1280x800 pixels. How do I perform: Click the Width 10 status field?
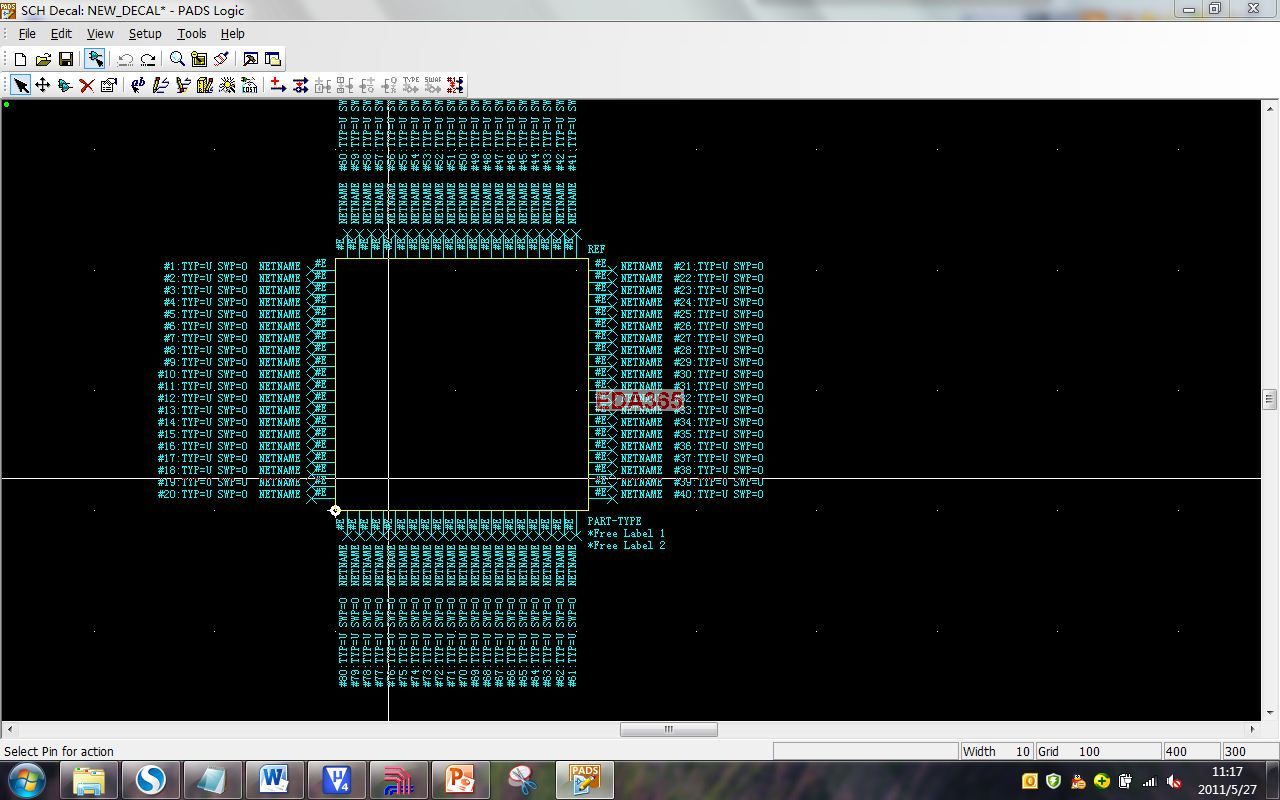(x=996, y=751)
